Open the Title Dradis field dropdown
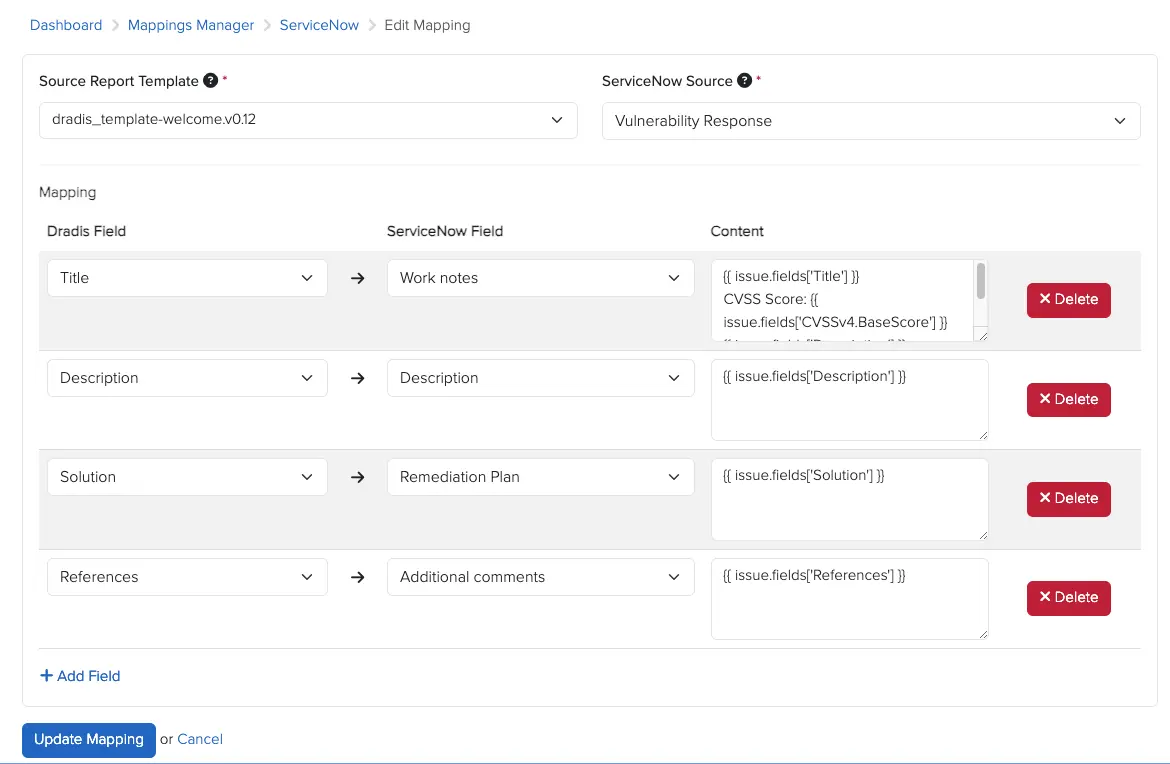This screenshot has width=1170, height=764. [187, 278]
